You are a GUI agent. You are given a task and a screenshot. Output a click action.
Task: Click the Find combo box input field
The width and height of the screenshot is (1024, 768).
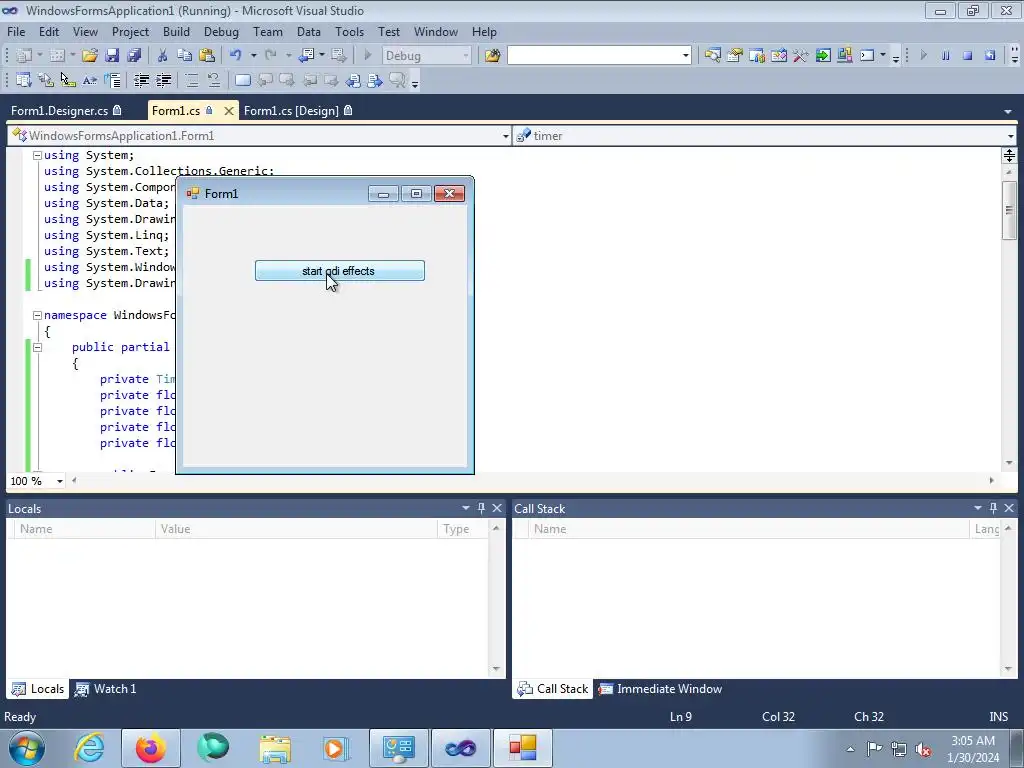tap(594, 56)
